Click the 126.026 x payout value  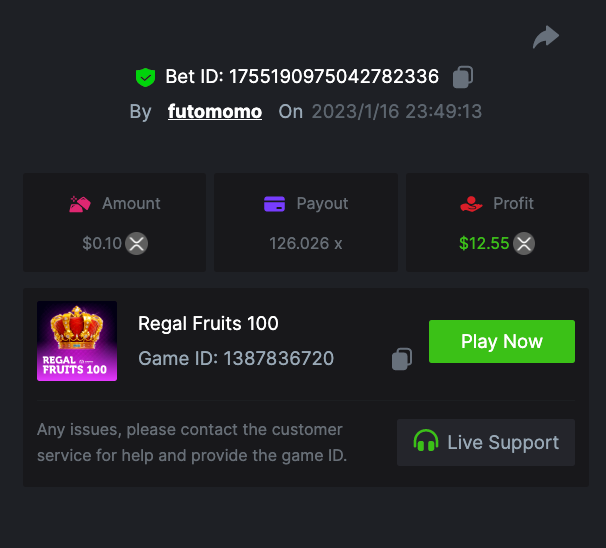click(x=306, y=243)
